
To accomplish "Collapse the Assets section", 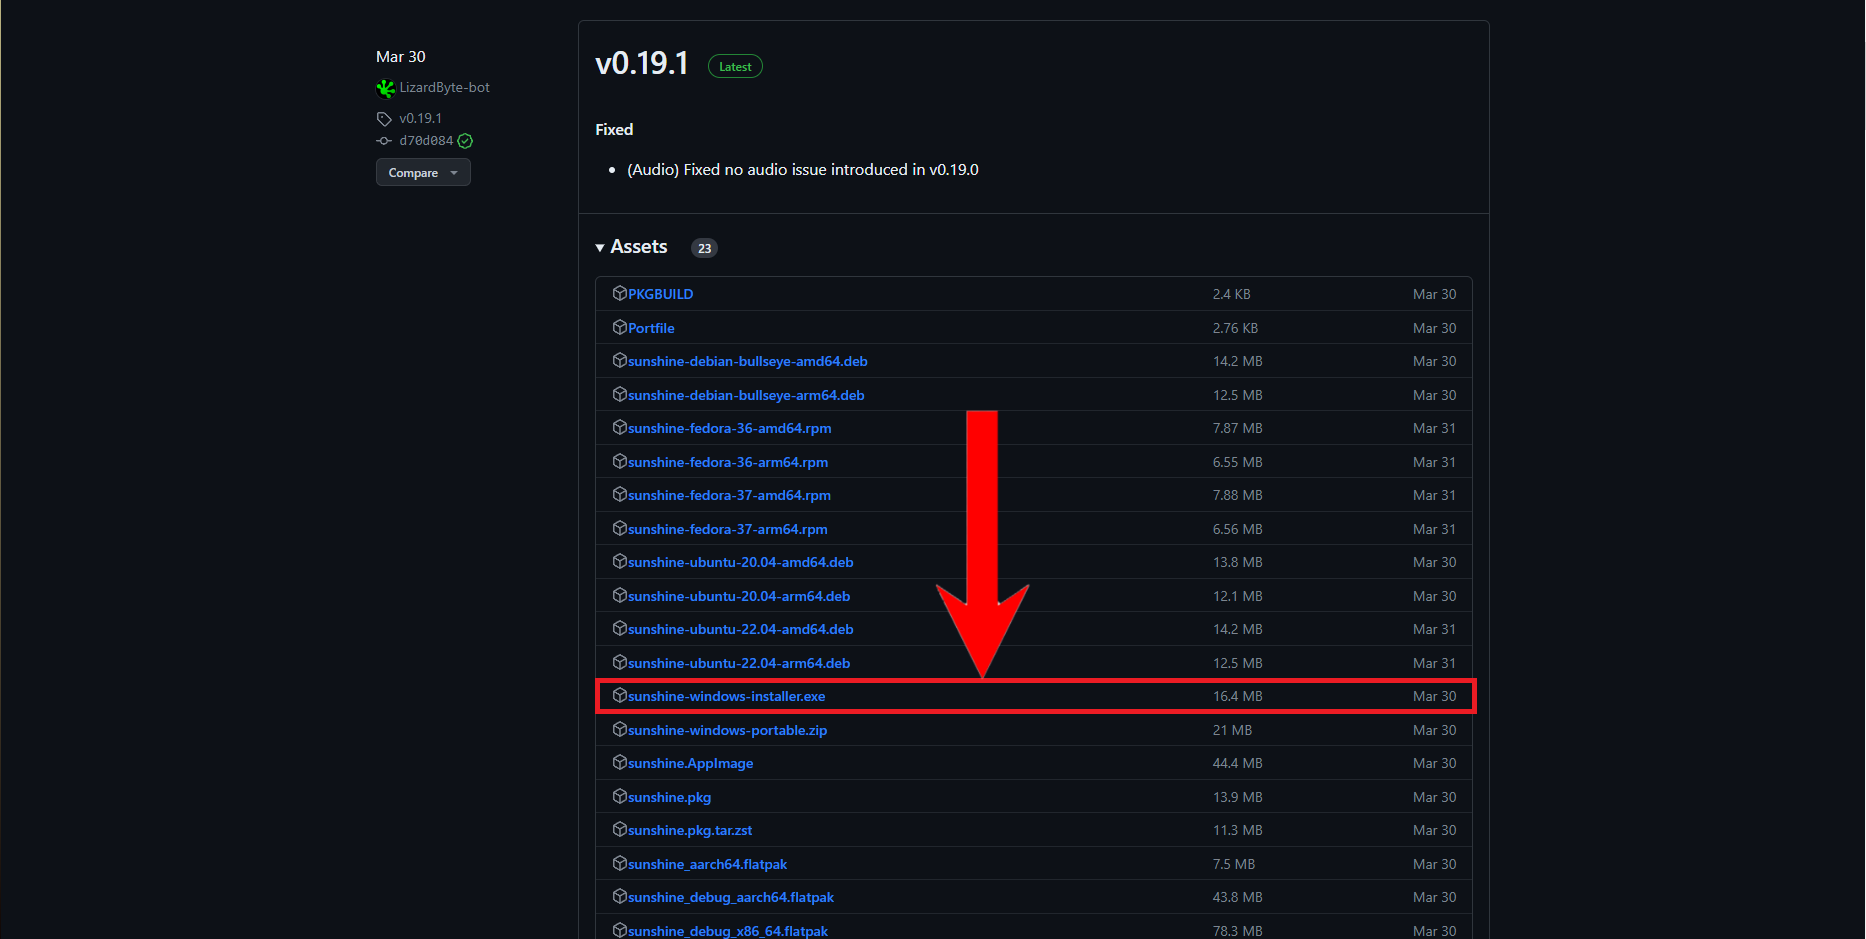I will pos(631,247).
